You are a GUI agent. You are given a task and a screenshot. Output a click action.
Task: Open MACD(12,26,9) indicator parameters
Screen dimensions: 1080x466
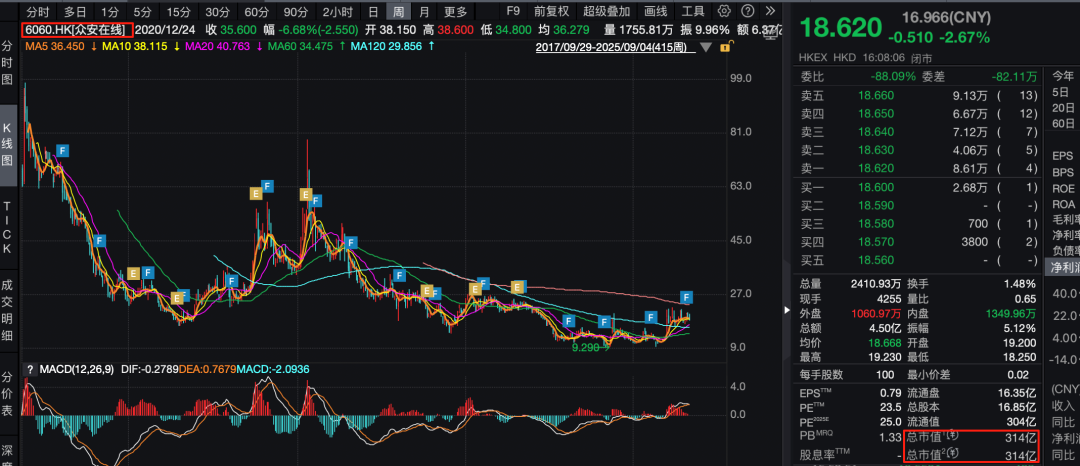point(77,370)
